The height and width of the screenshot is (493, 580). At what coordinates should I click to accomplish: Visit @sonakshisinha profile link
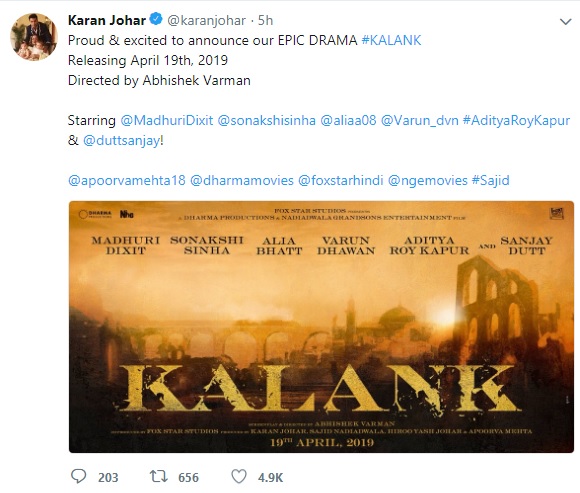[267, 121]
